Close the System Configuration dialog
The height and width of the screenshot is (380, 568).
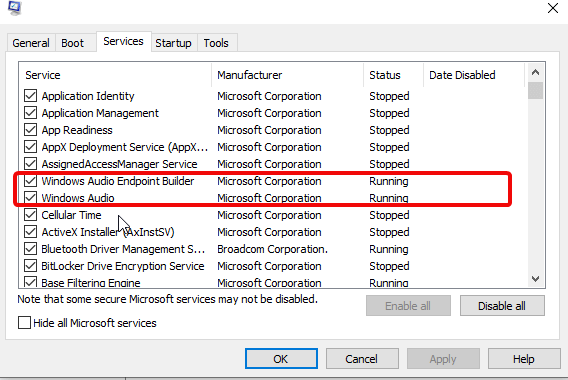pyautogui.click(x=553, y=8)
